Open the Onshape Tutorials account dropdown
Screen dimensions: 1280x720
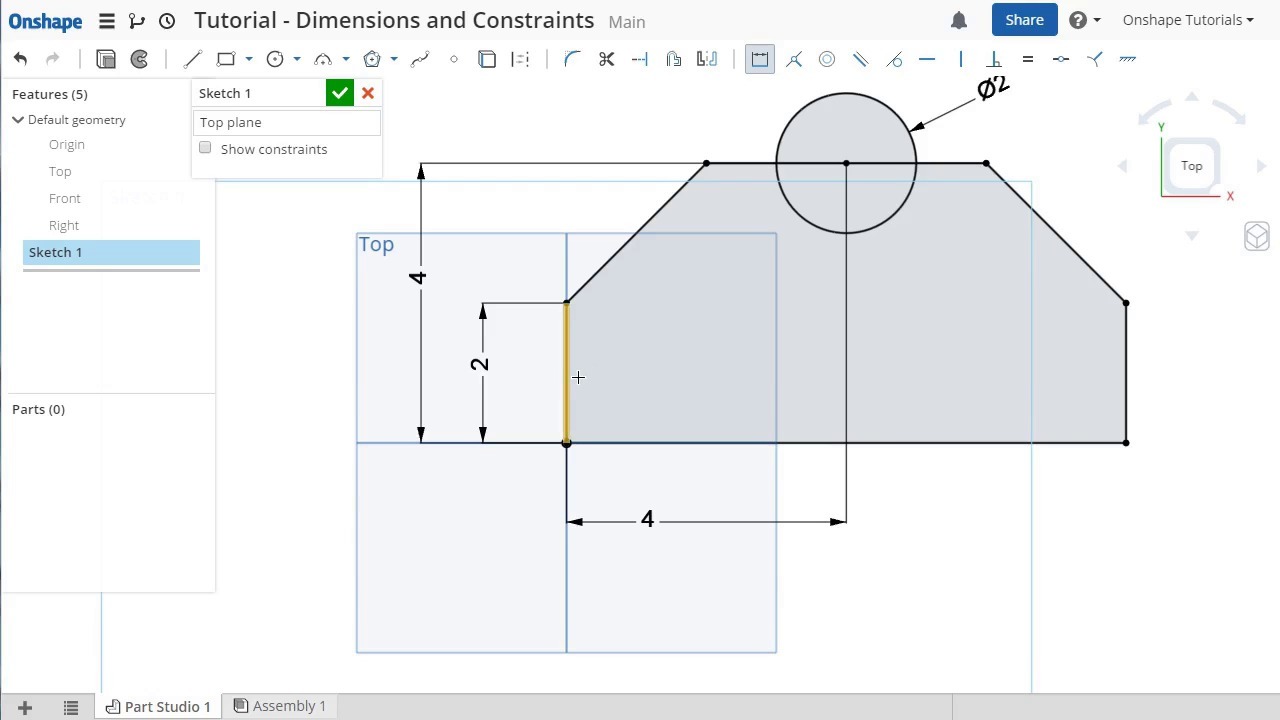pos(1187,20)
